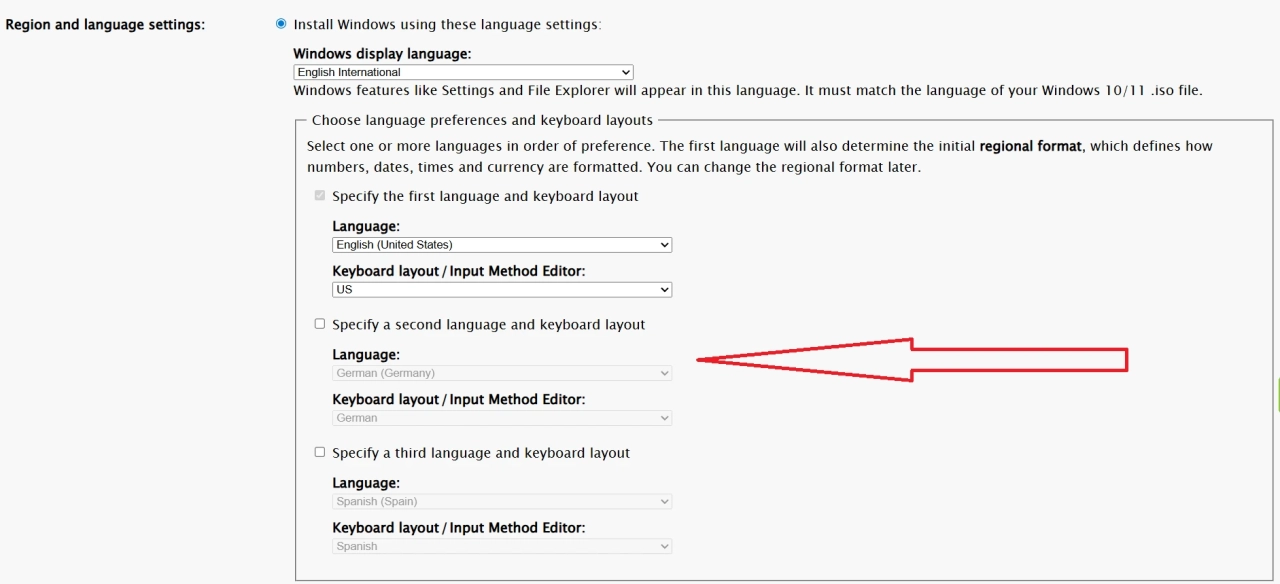The height and width of the screenshot is (584, 1280).
Task: Click 'Specify a third language and keyboard layout' label
Action: (x=480, y=453)
